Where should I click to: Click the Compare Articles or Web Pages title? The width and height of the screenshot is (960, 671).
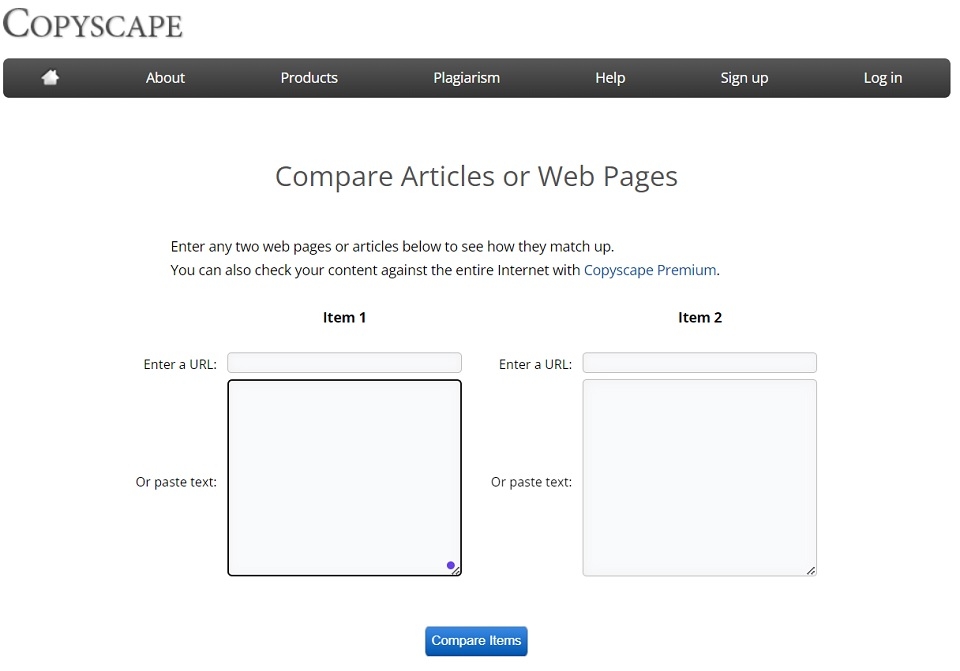click(476, 176)
